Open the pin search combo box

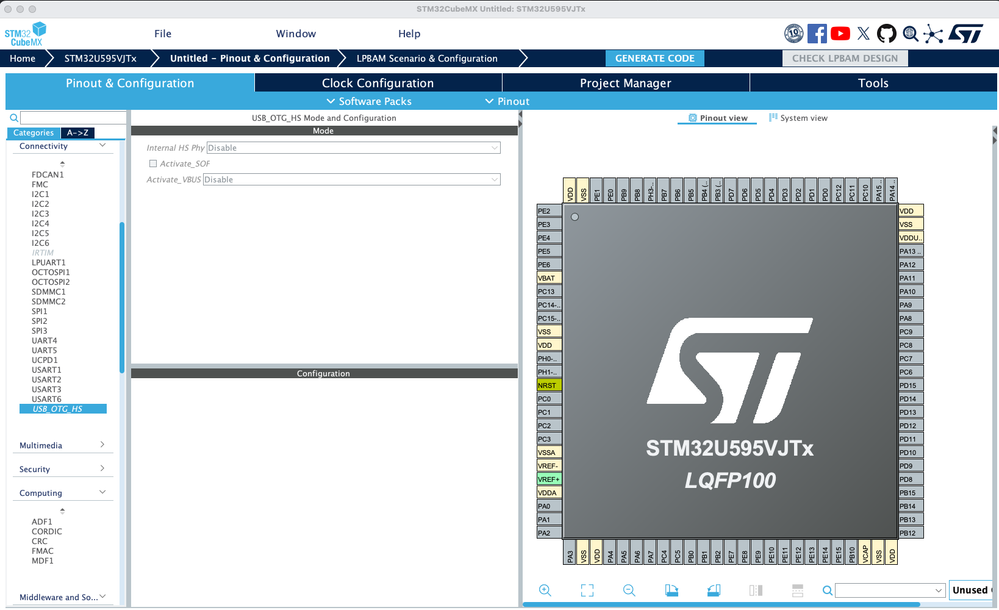tap(890, 590)
